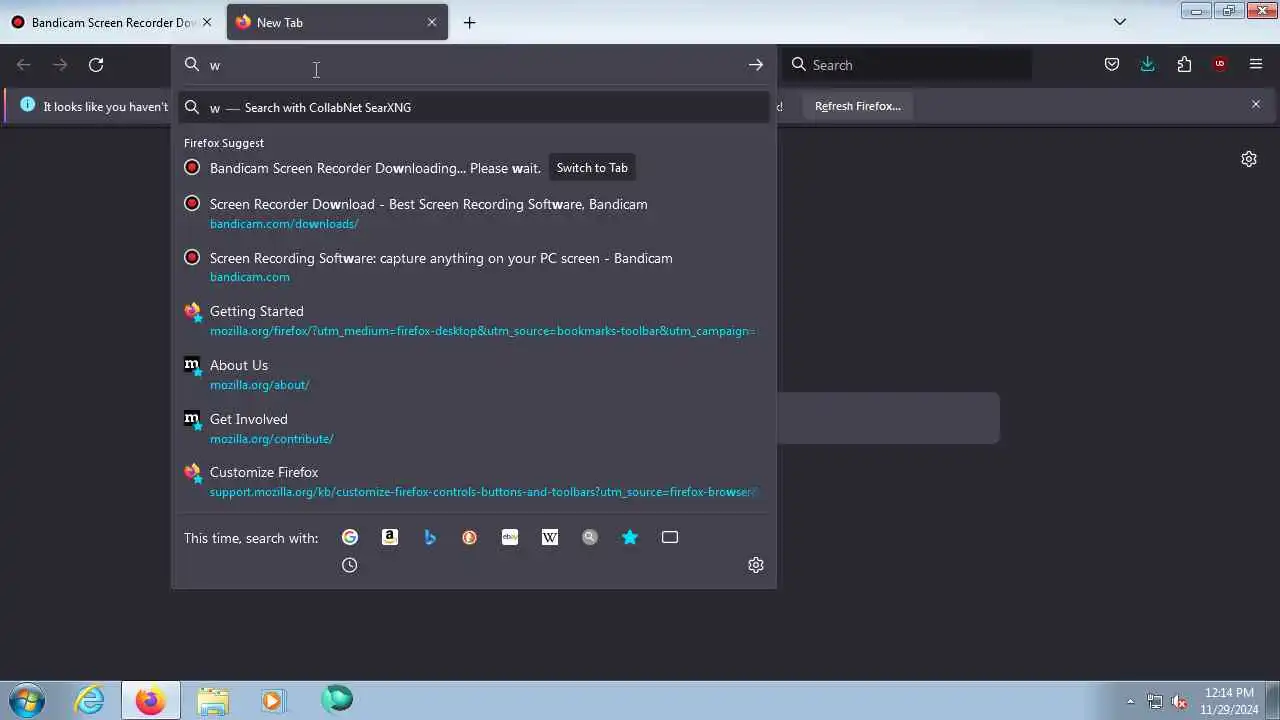Close the Bandicam Screen Recorder tab
The width and height of the screenshot is (1280, 720).
coord(207,22)
